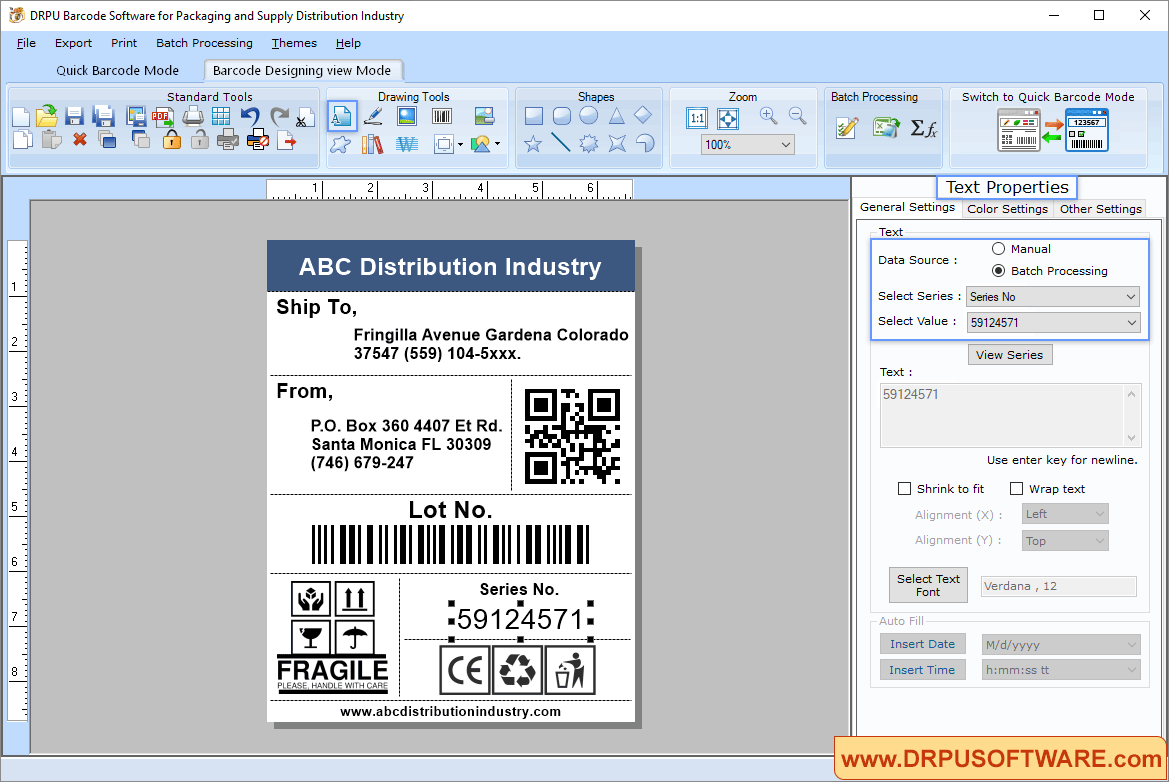Lock the selected object (gold padlock)
The height and width of the screenshot is (782, 1169).
coord(171,139)
